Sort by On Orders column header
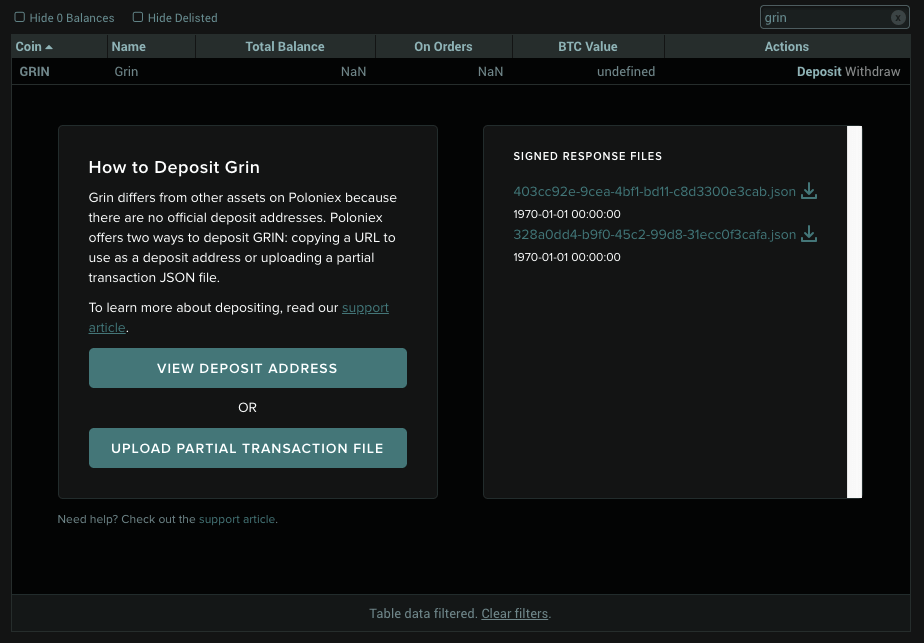The height and width of the screenshot is (643, 924). click(443, 46)
